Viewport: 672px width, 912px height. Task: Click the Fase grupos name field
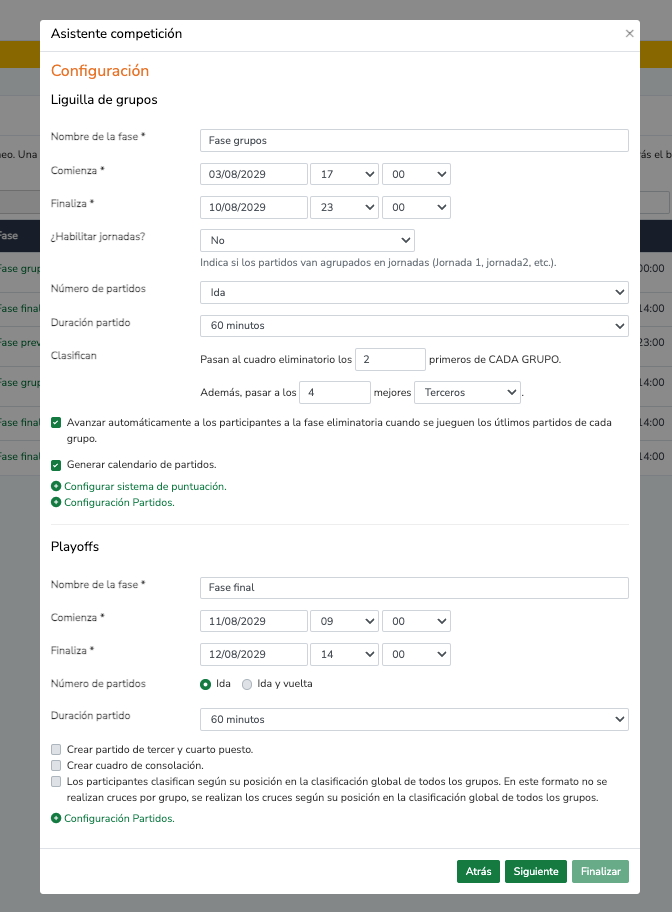coord(414,140)
